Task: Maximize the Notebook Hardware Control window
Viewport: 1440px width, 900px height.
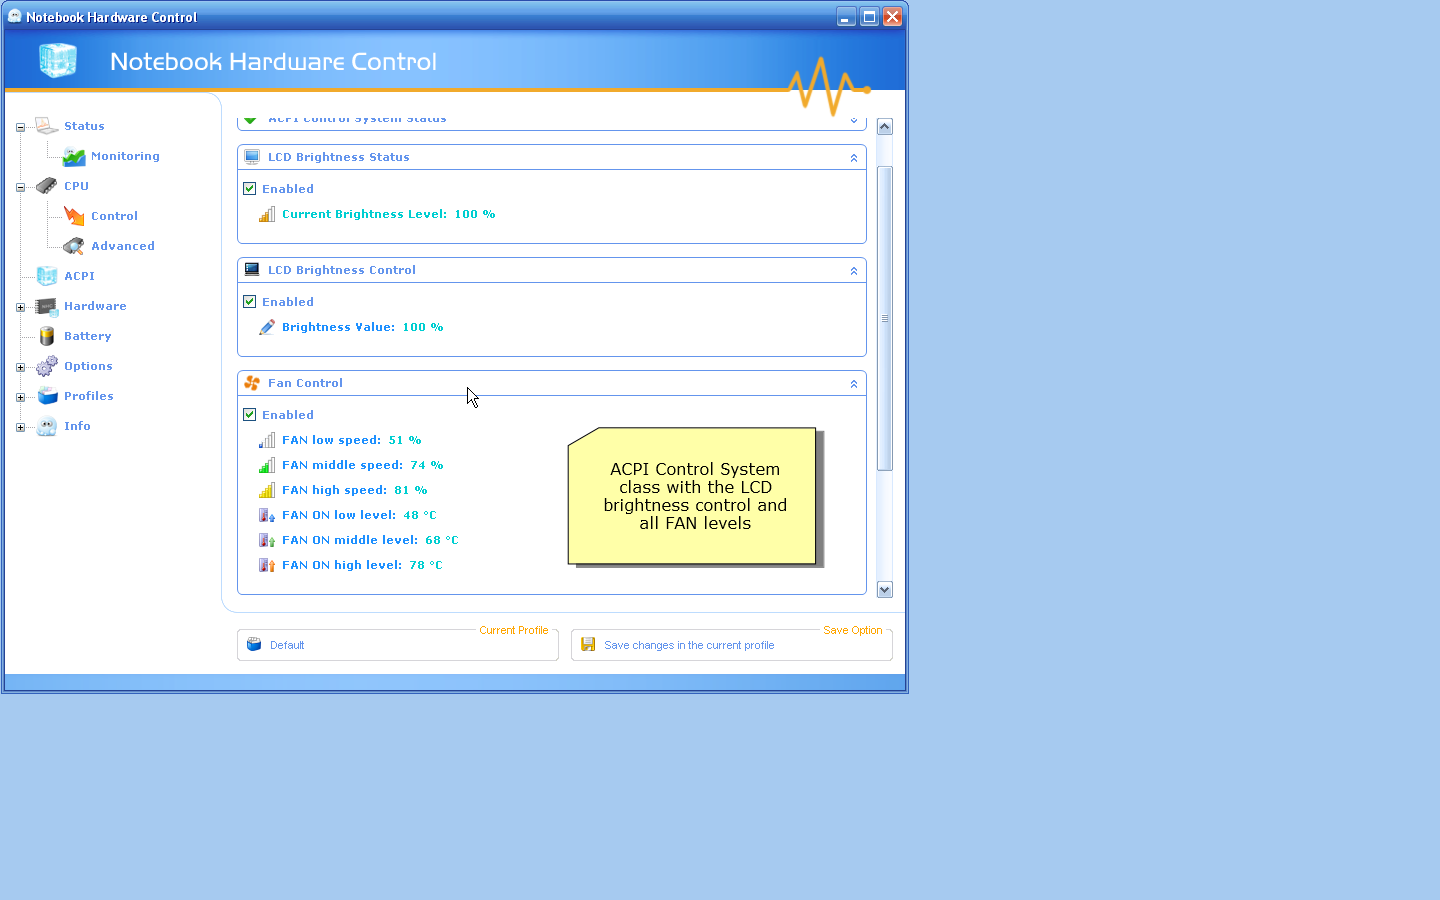Action: click(x=870, y=16)
